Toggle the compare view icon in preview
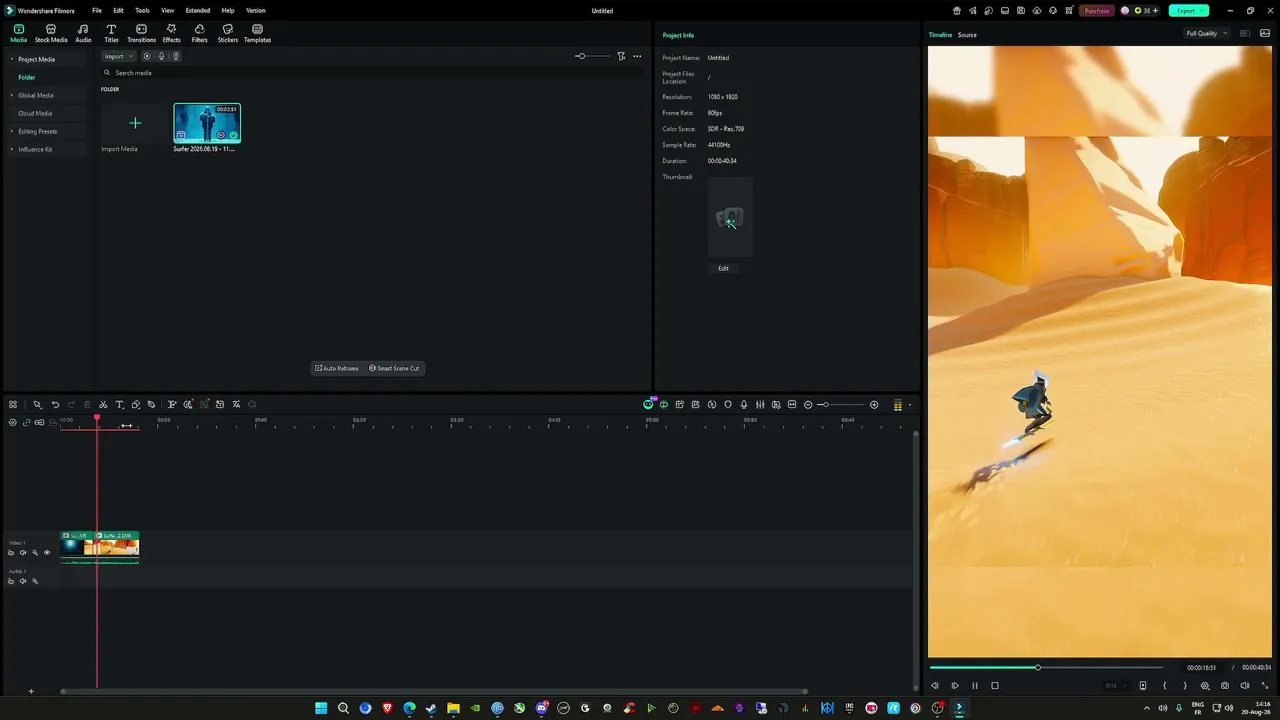1280x720 pixels. [1245, 34]
